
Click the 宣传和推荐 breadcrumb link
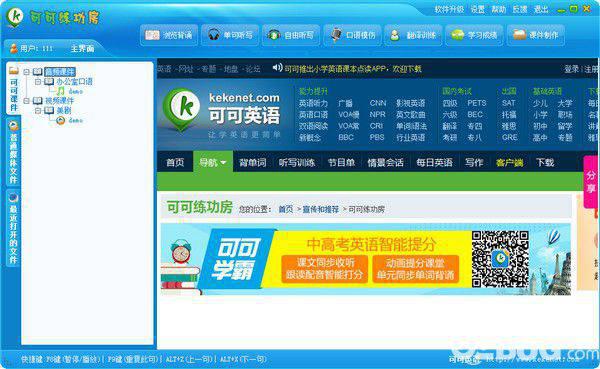point(321,209)
